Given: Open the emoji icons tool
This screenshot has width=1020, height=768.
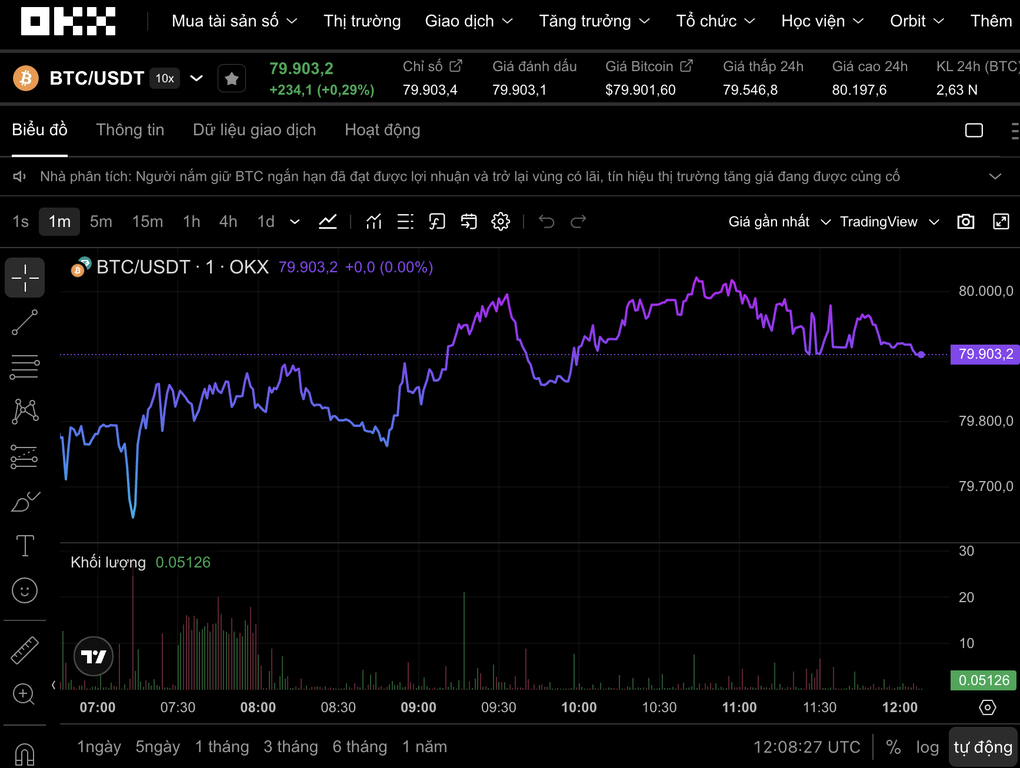Looking at the screenshot, I should click(x=25, y=590).
